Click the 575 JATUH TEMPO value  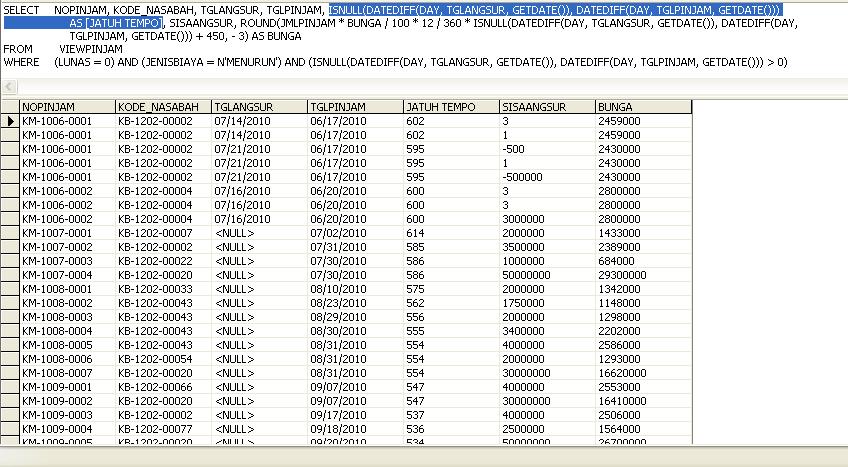451,289
